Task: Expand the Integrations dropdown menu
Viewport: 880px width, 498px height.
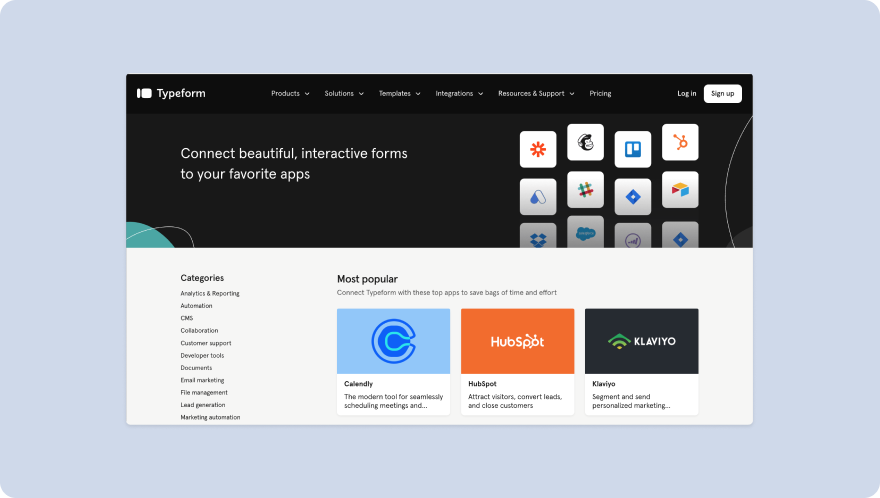Action: pos(459,93)
